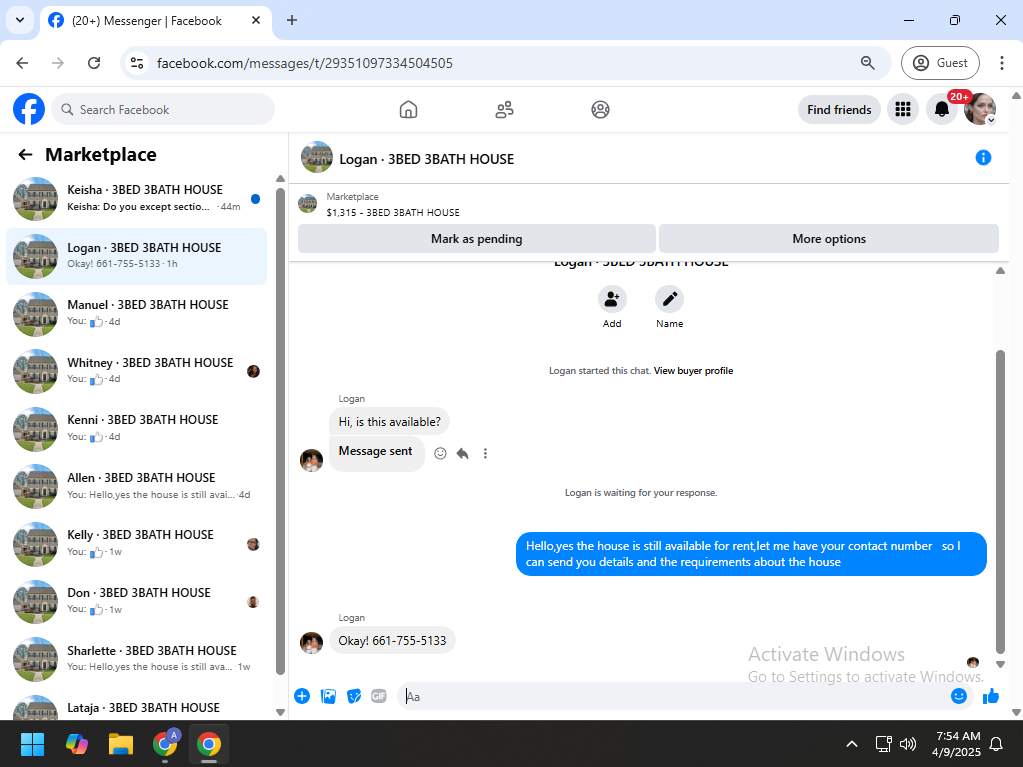Open File Explorer from the taskbar
Image resolution: width=1023 pixels, height=767 pixels.
121,744
